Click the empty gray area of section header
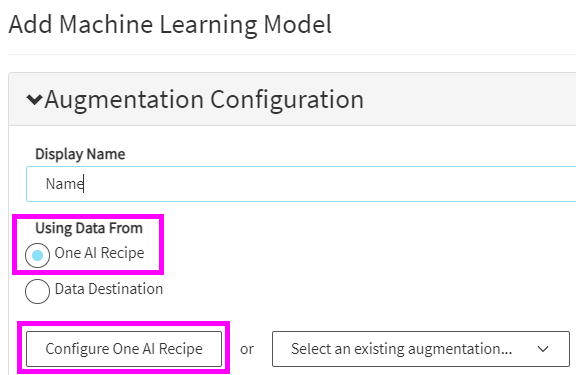This screenshot has width=576, height=375. pyautogui.click(x=470, y=99)
